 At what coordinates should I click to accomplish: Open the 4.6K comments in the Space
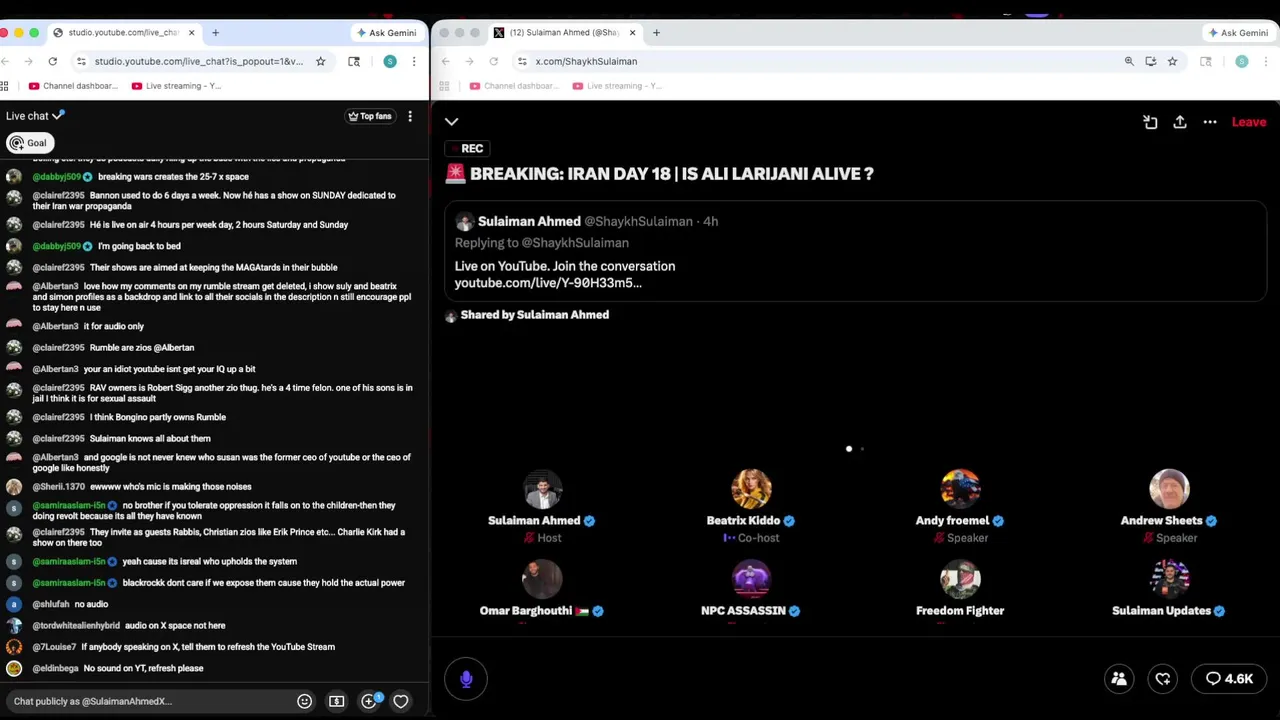coord(1229,679)
